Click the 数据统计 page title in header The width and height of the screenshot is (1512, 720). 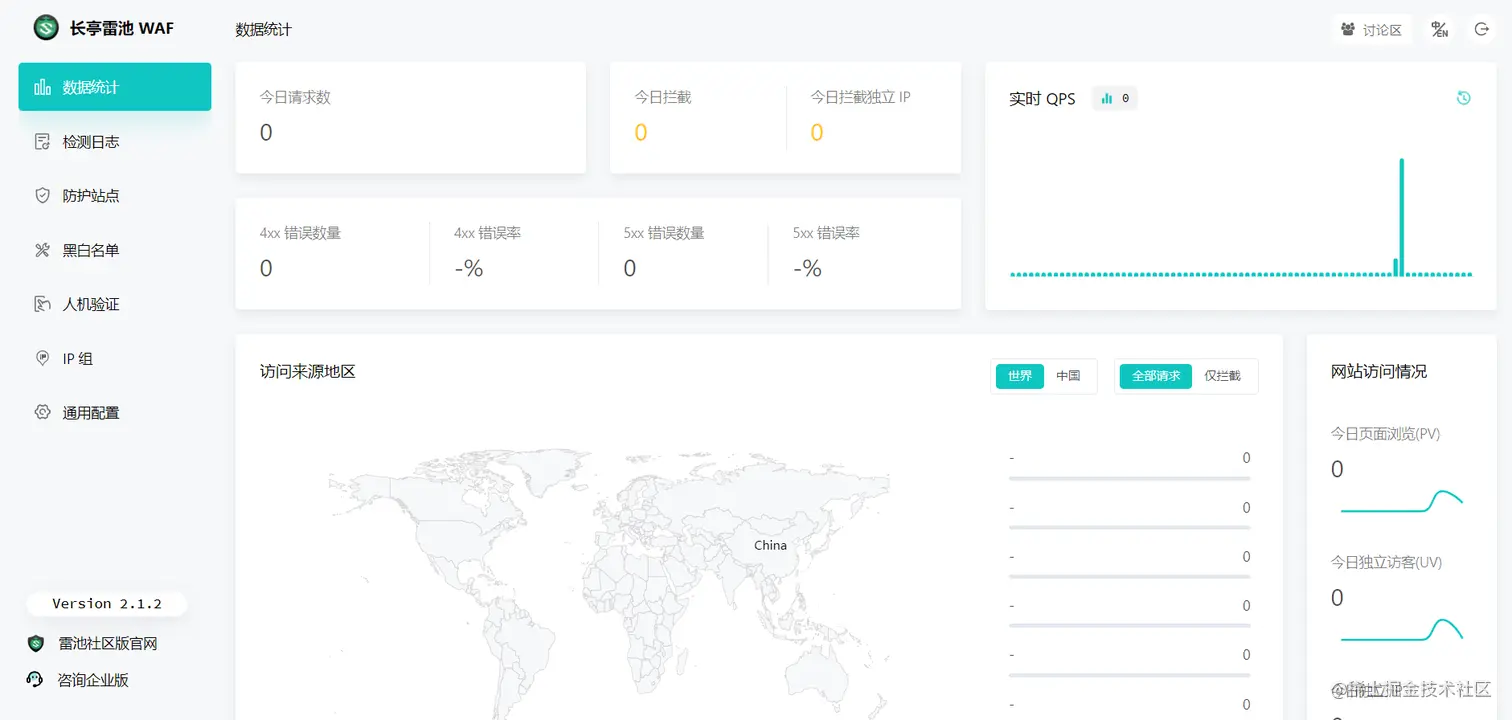coord(264,30)
